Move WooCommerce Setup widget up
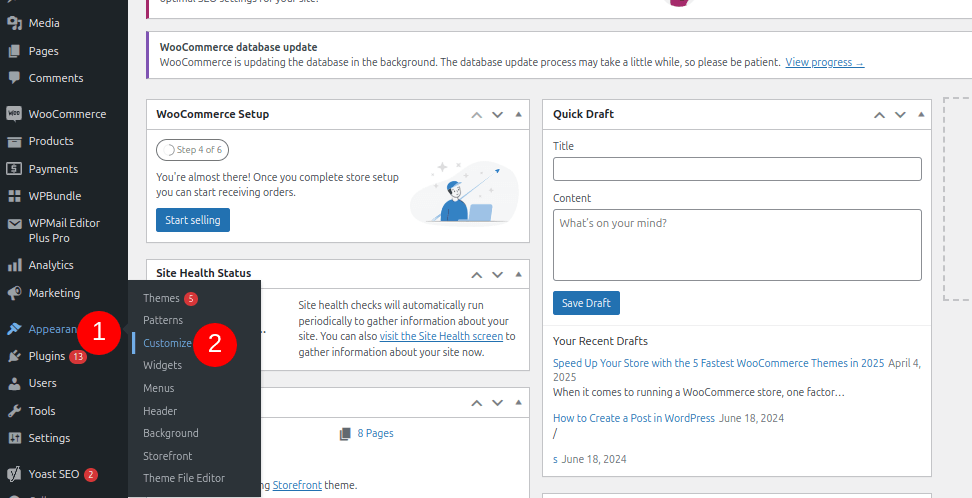The image size is (972, 498). point(476,115)
